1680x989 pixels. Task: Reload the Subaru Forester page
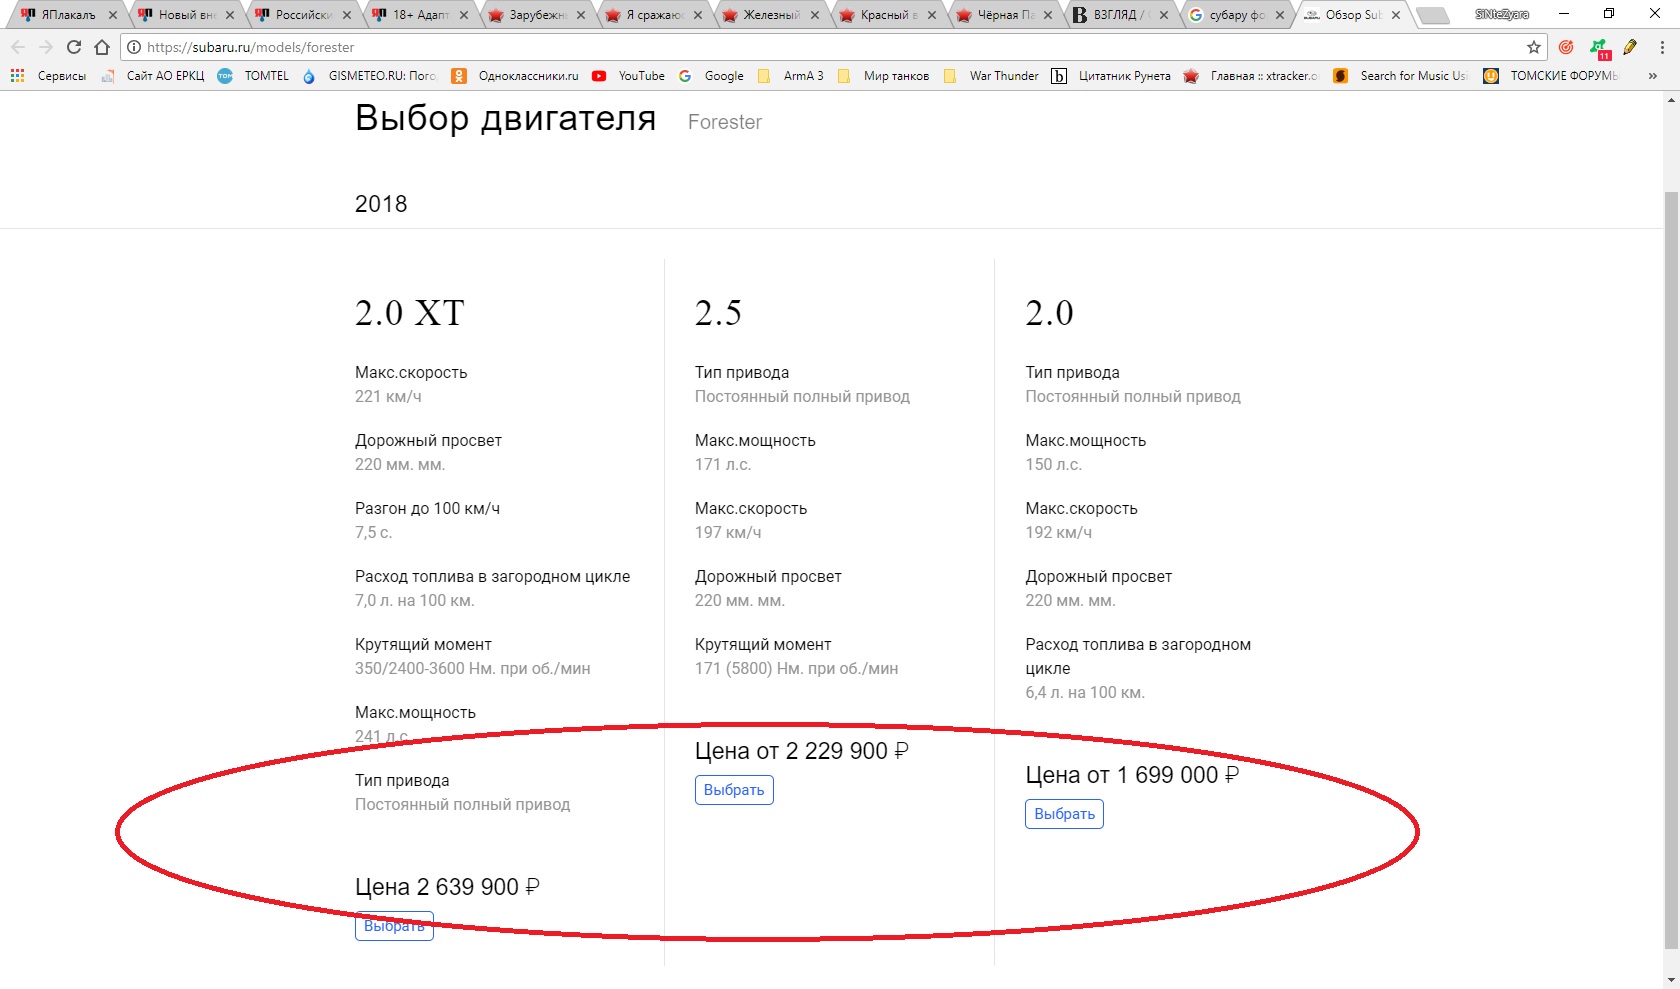click(74, 47)
